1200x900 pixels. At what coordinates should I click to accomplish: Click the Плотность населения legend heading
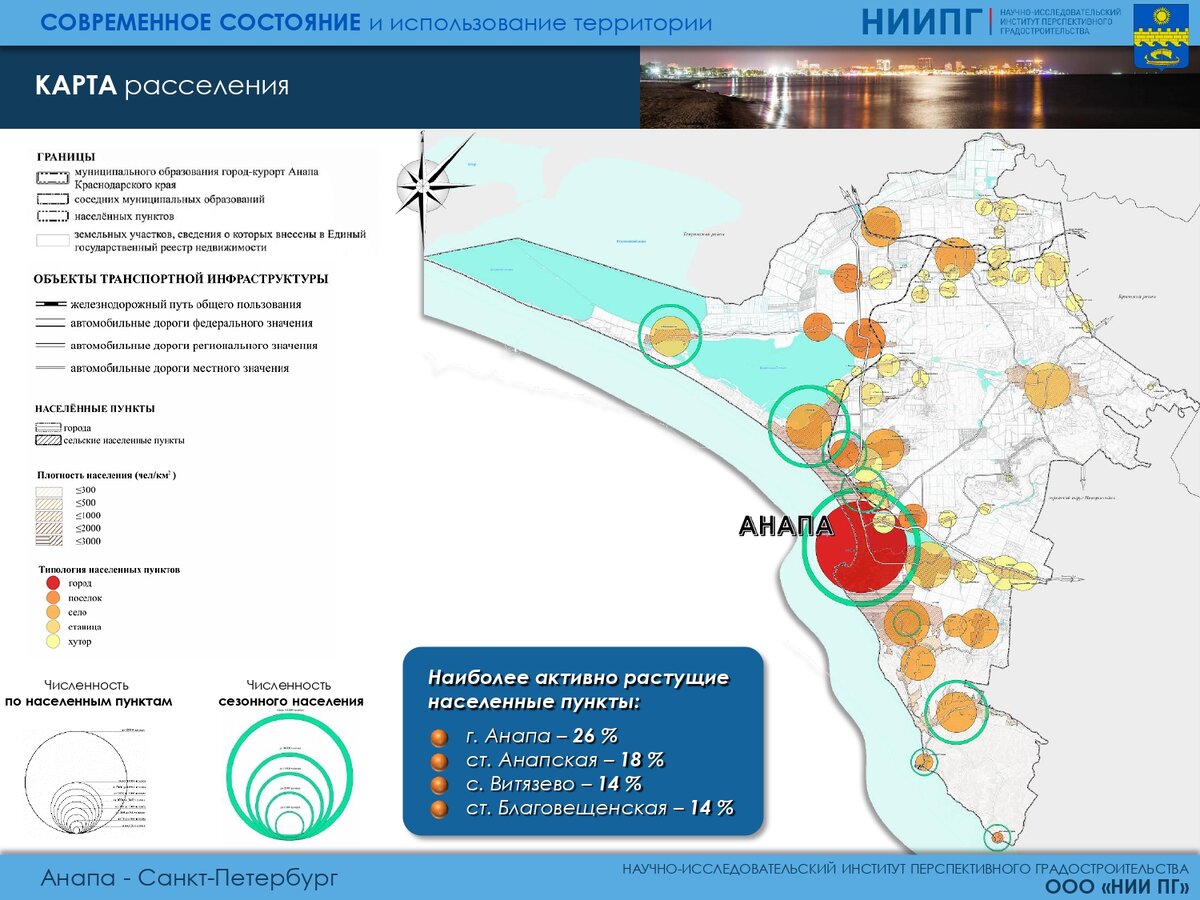click(107, 475)
